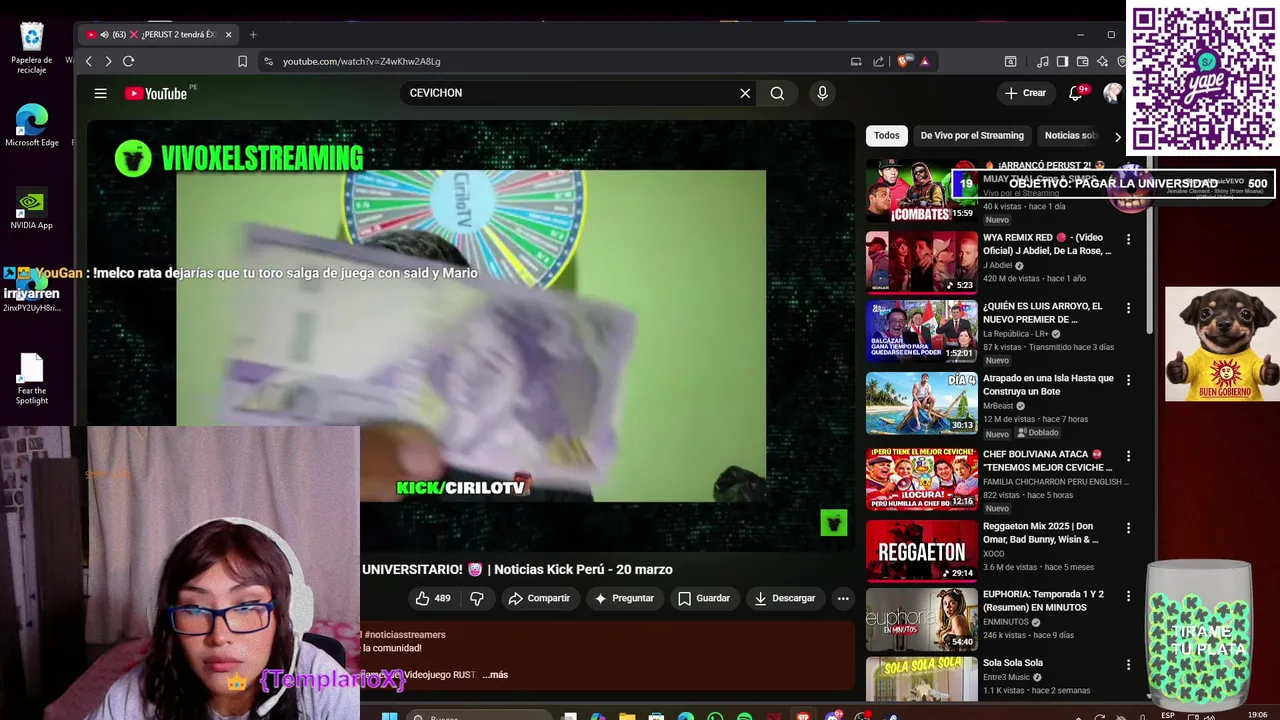
Task: Open more actions ellipsis below video
Action: [843, 598]
